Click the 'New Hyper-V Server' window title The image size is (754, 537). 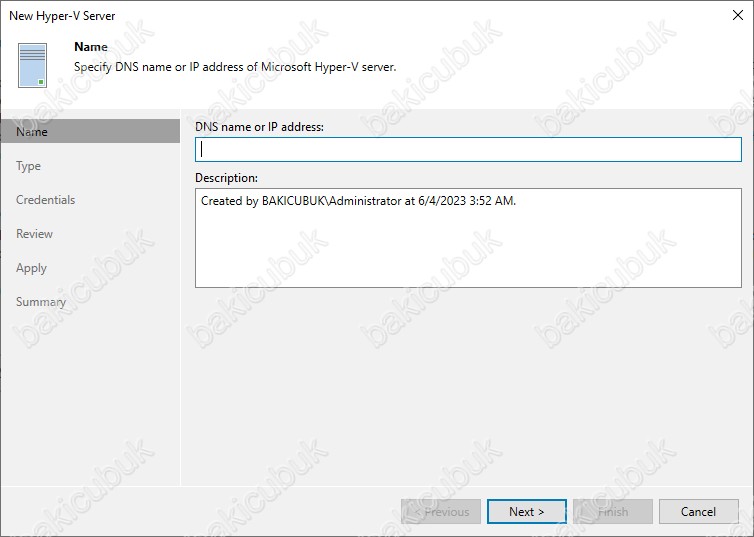tap(63, 16)
